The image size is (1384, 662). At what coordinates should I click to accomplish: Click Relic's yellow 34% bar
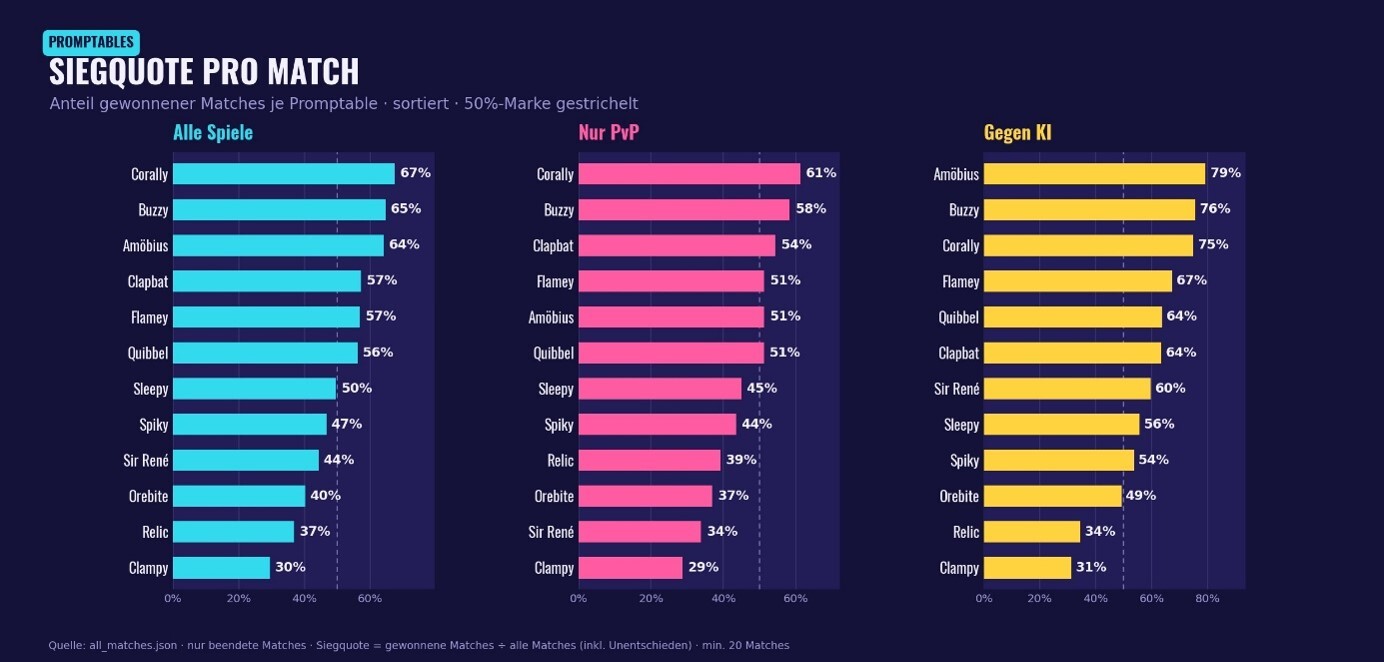[1032, 532]
